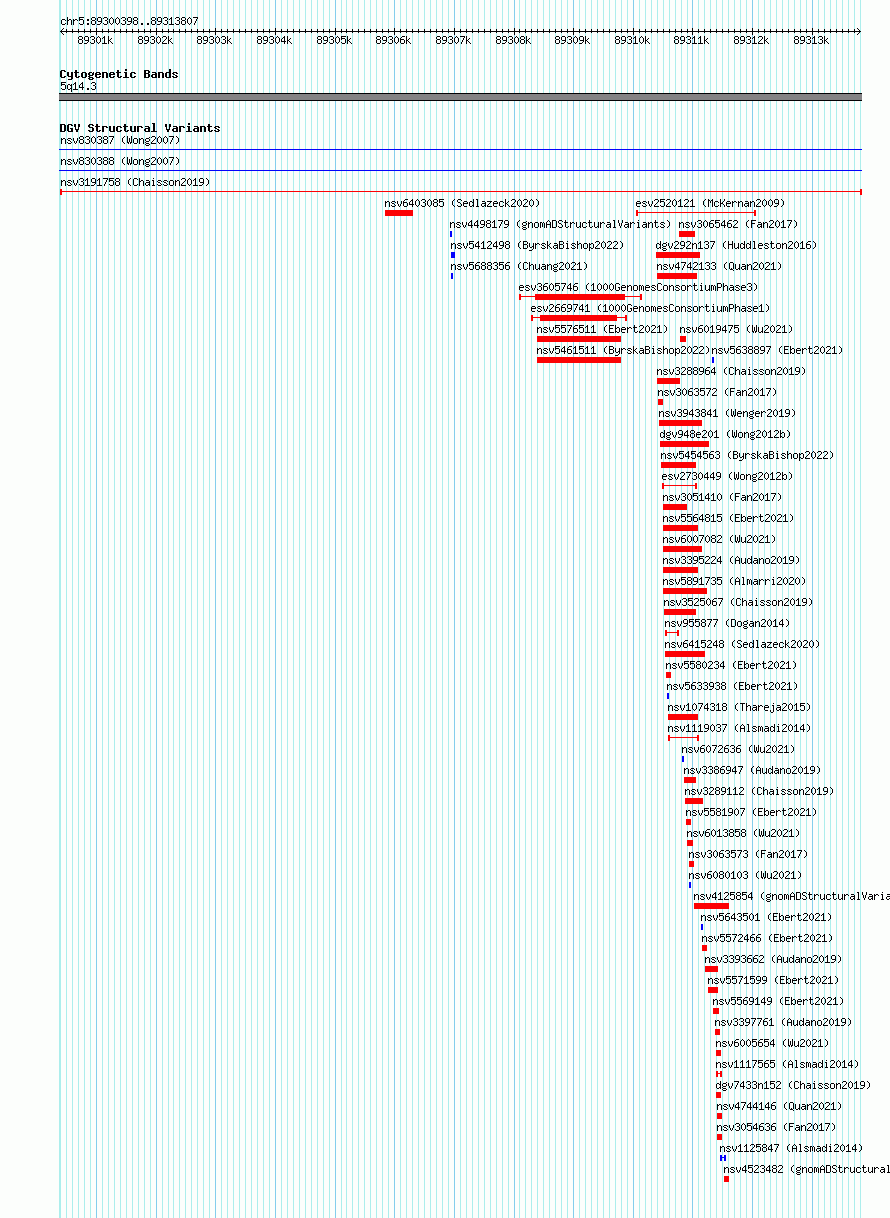This screenshot has width=890, height=1218.
Task: Click nsv5569149 (Ebert2021) label
Action: pyautogui.click(x=778, y=1001)
